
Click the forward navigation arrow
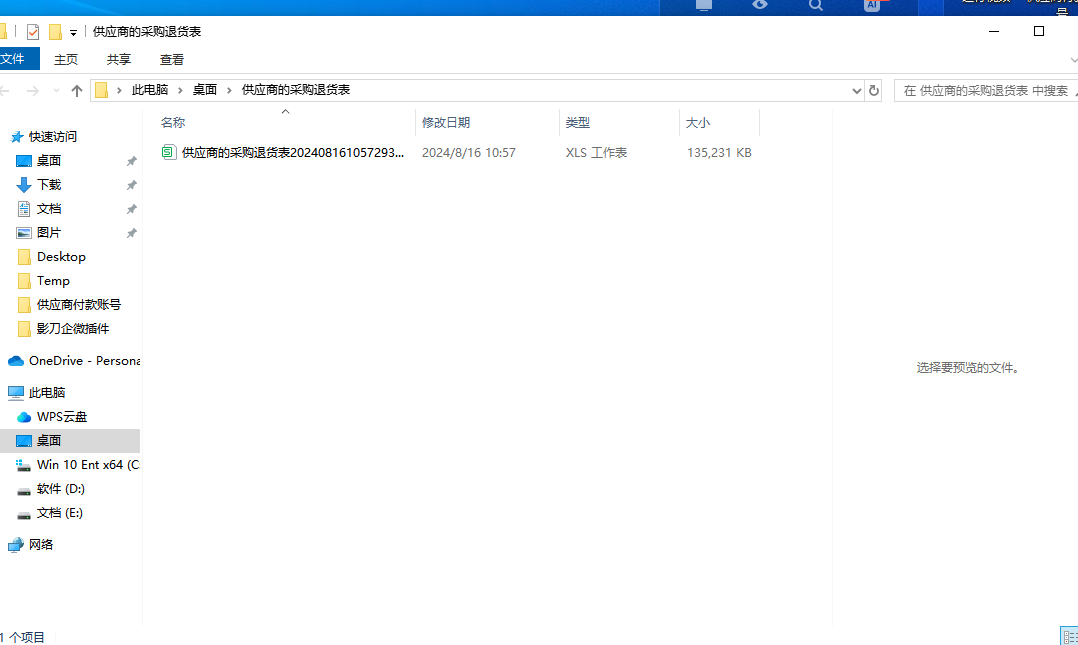[32, 90]
